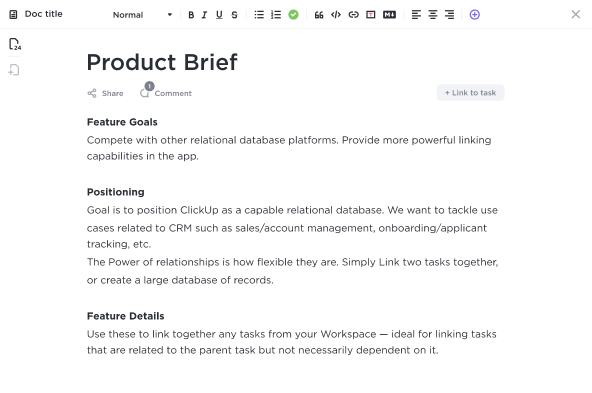592x393 pixels.
Task: Click the paragraph starting 'Use these to link together'
Action: 291,342
